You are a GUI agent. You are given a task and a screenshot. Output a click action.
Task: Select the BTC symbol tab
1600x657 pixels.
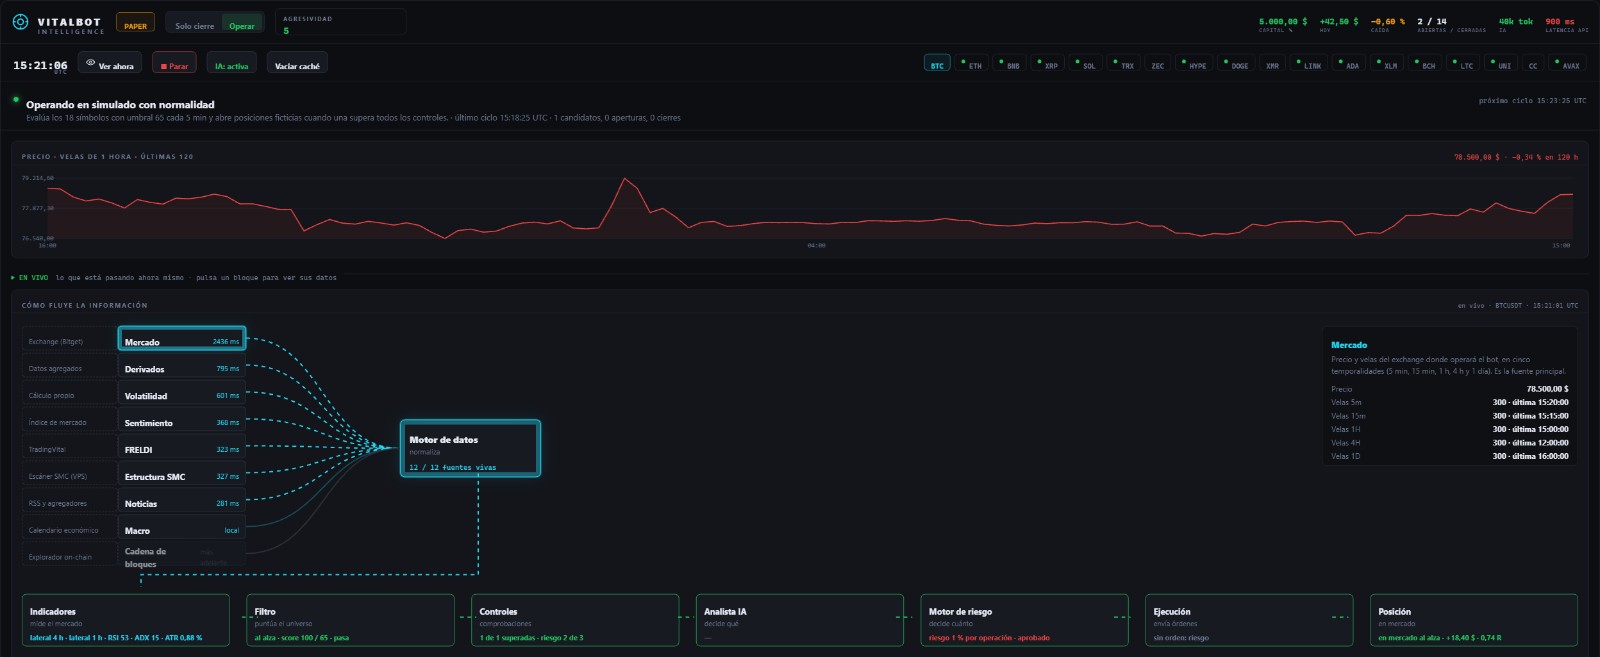pos(937,64)
